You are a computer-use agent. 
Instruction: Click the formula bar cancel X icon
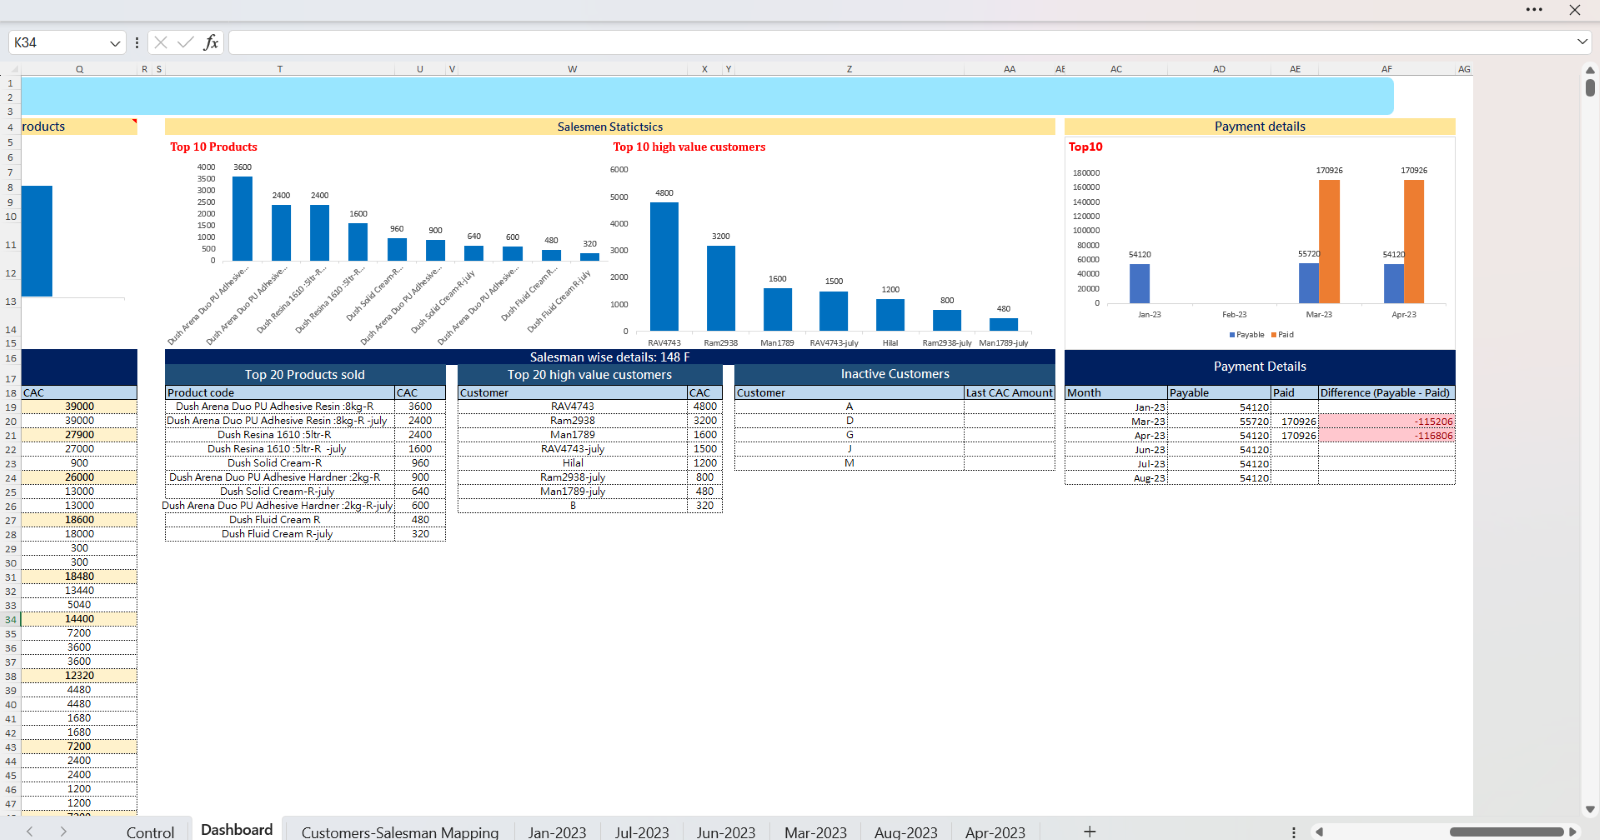[161, 42]
